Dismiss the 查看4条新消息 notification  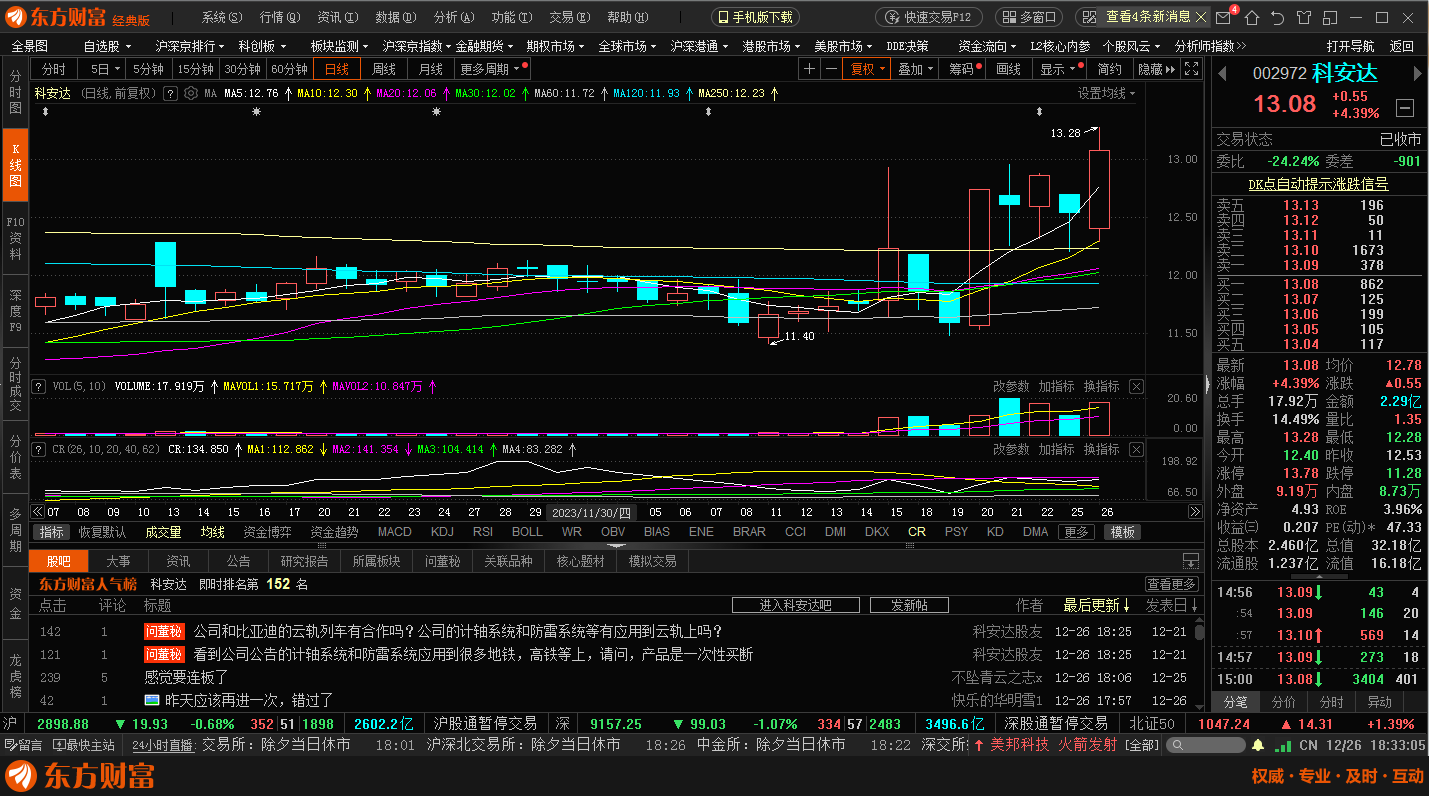[1201, 17]
